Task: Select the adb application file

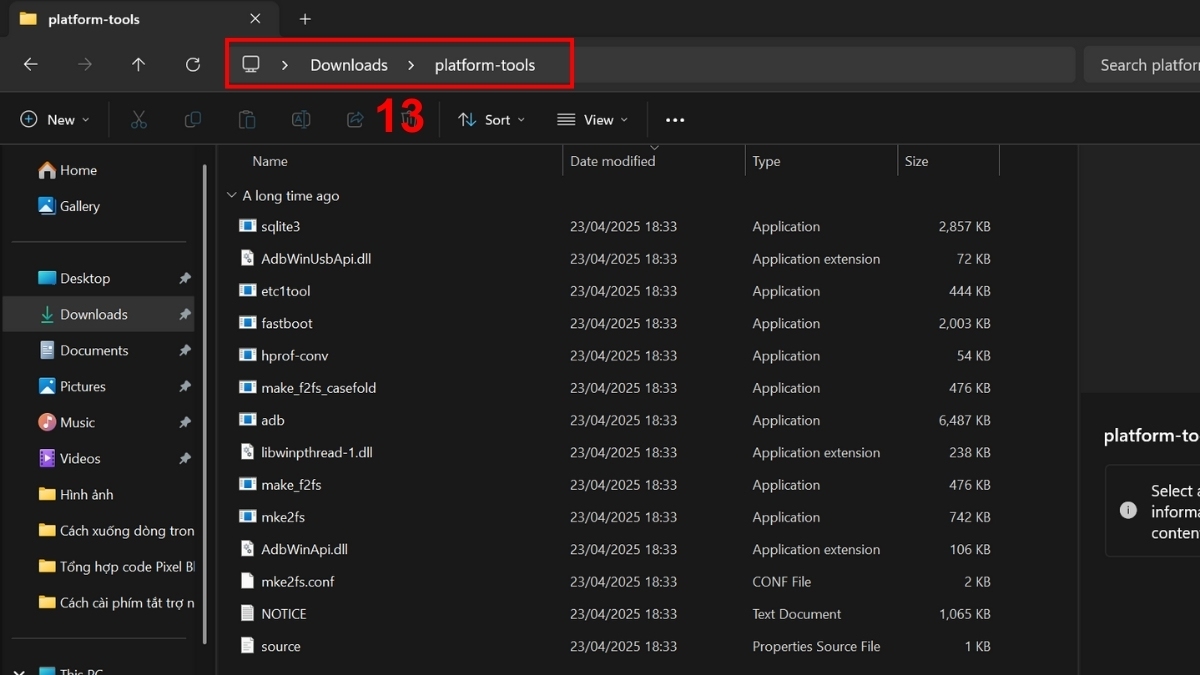Action: 273,420
